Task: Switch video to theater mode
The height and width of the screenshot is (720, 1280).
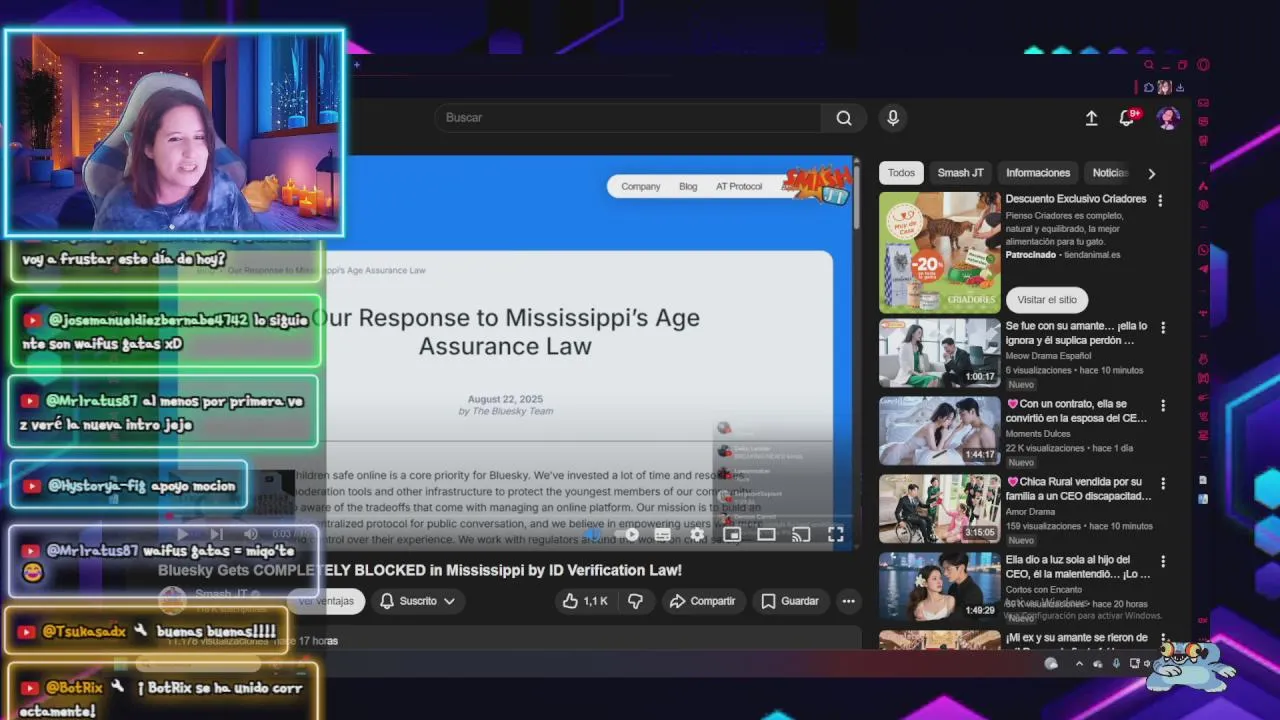Action: (766, 535)
